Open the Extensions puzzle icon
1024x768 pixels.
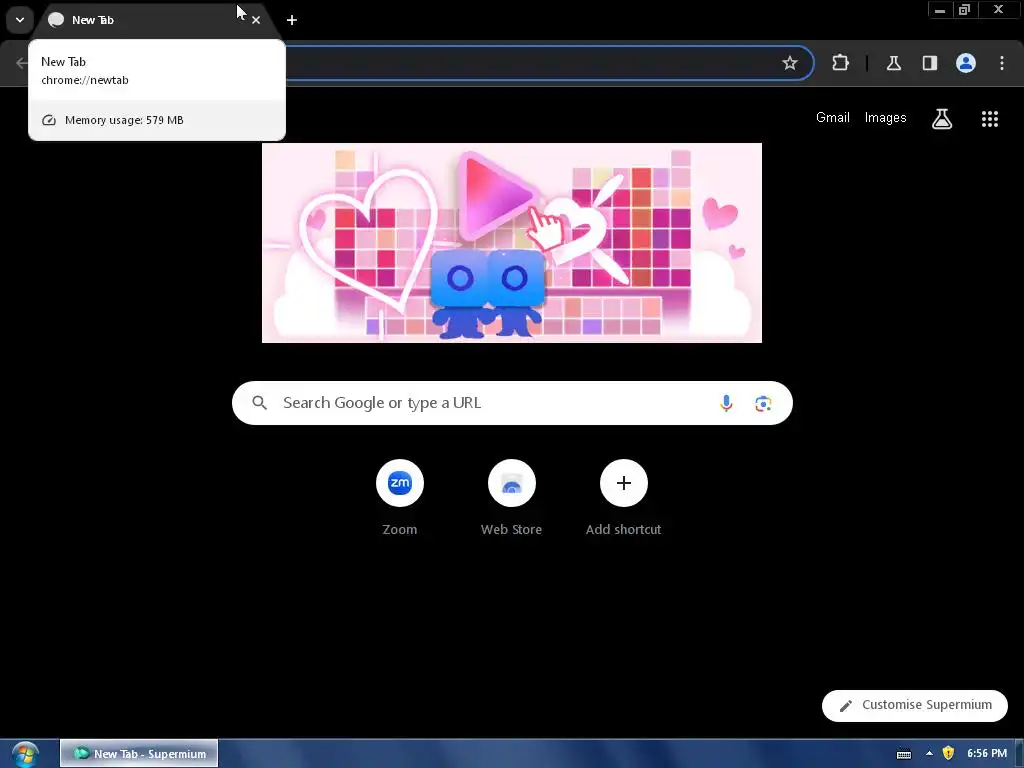click(840, 63)
